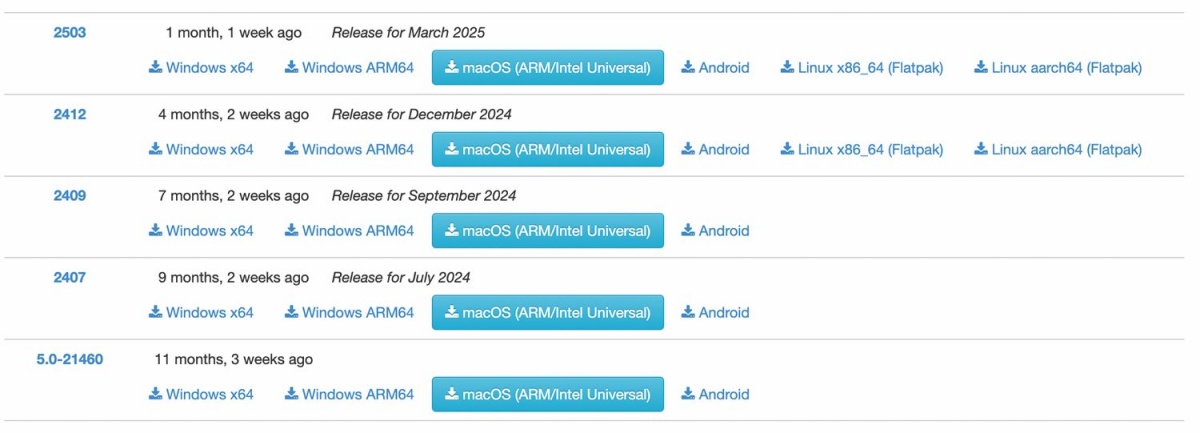Viewport: 1200px width, 433px height.
Task: Download macOS Universal build for release 2407
Action: 548,313
